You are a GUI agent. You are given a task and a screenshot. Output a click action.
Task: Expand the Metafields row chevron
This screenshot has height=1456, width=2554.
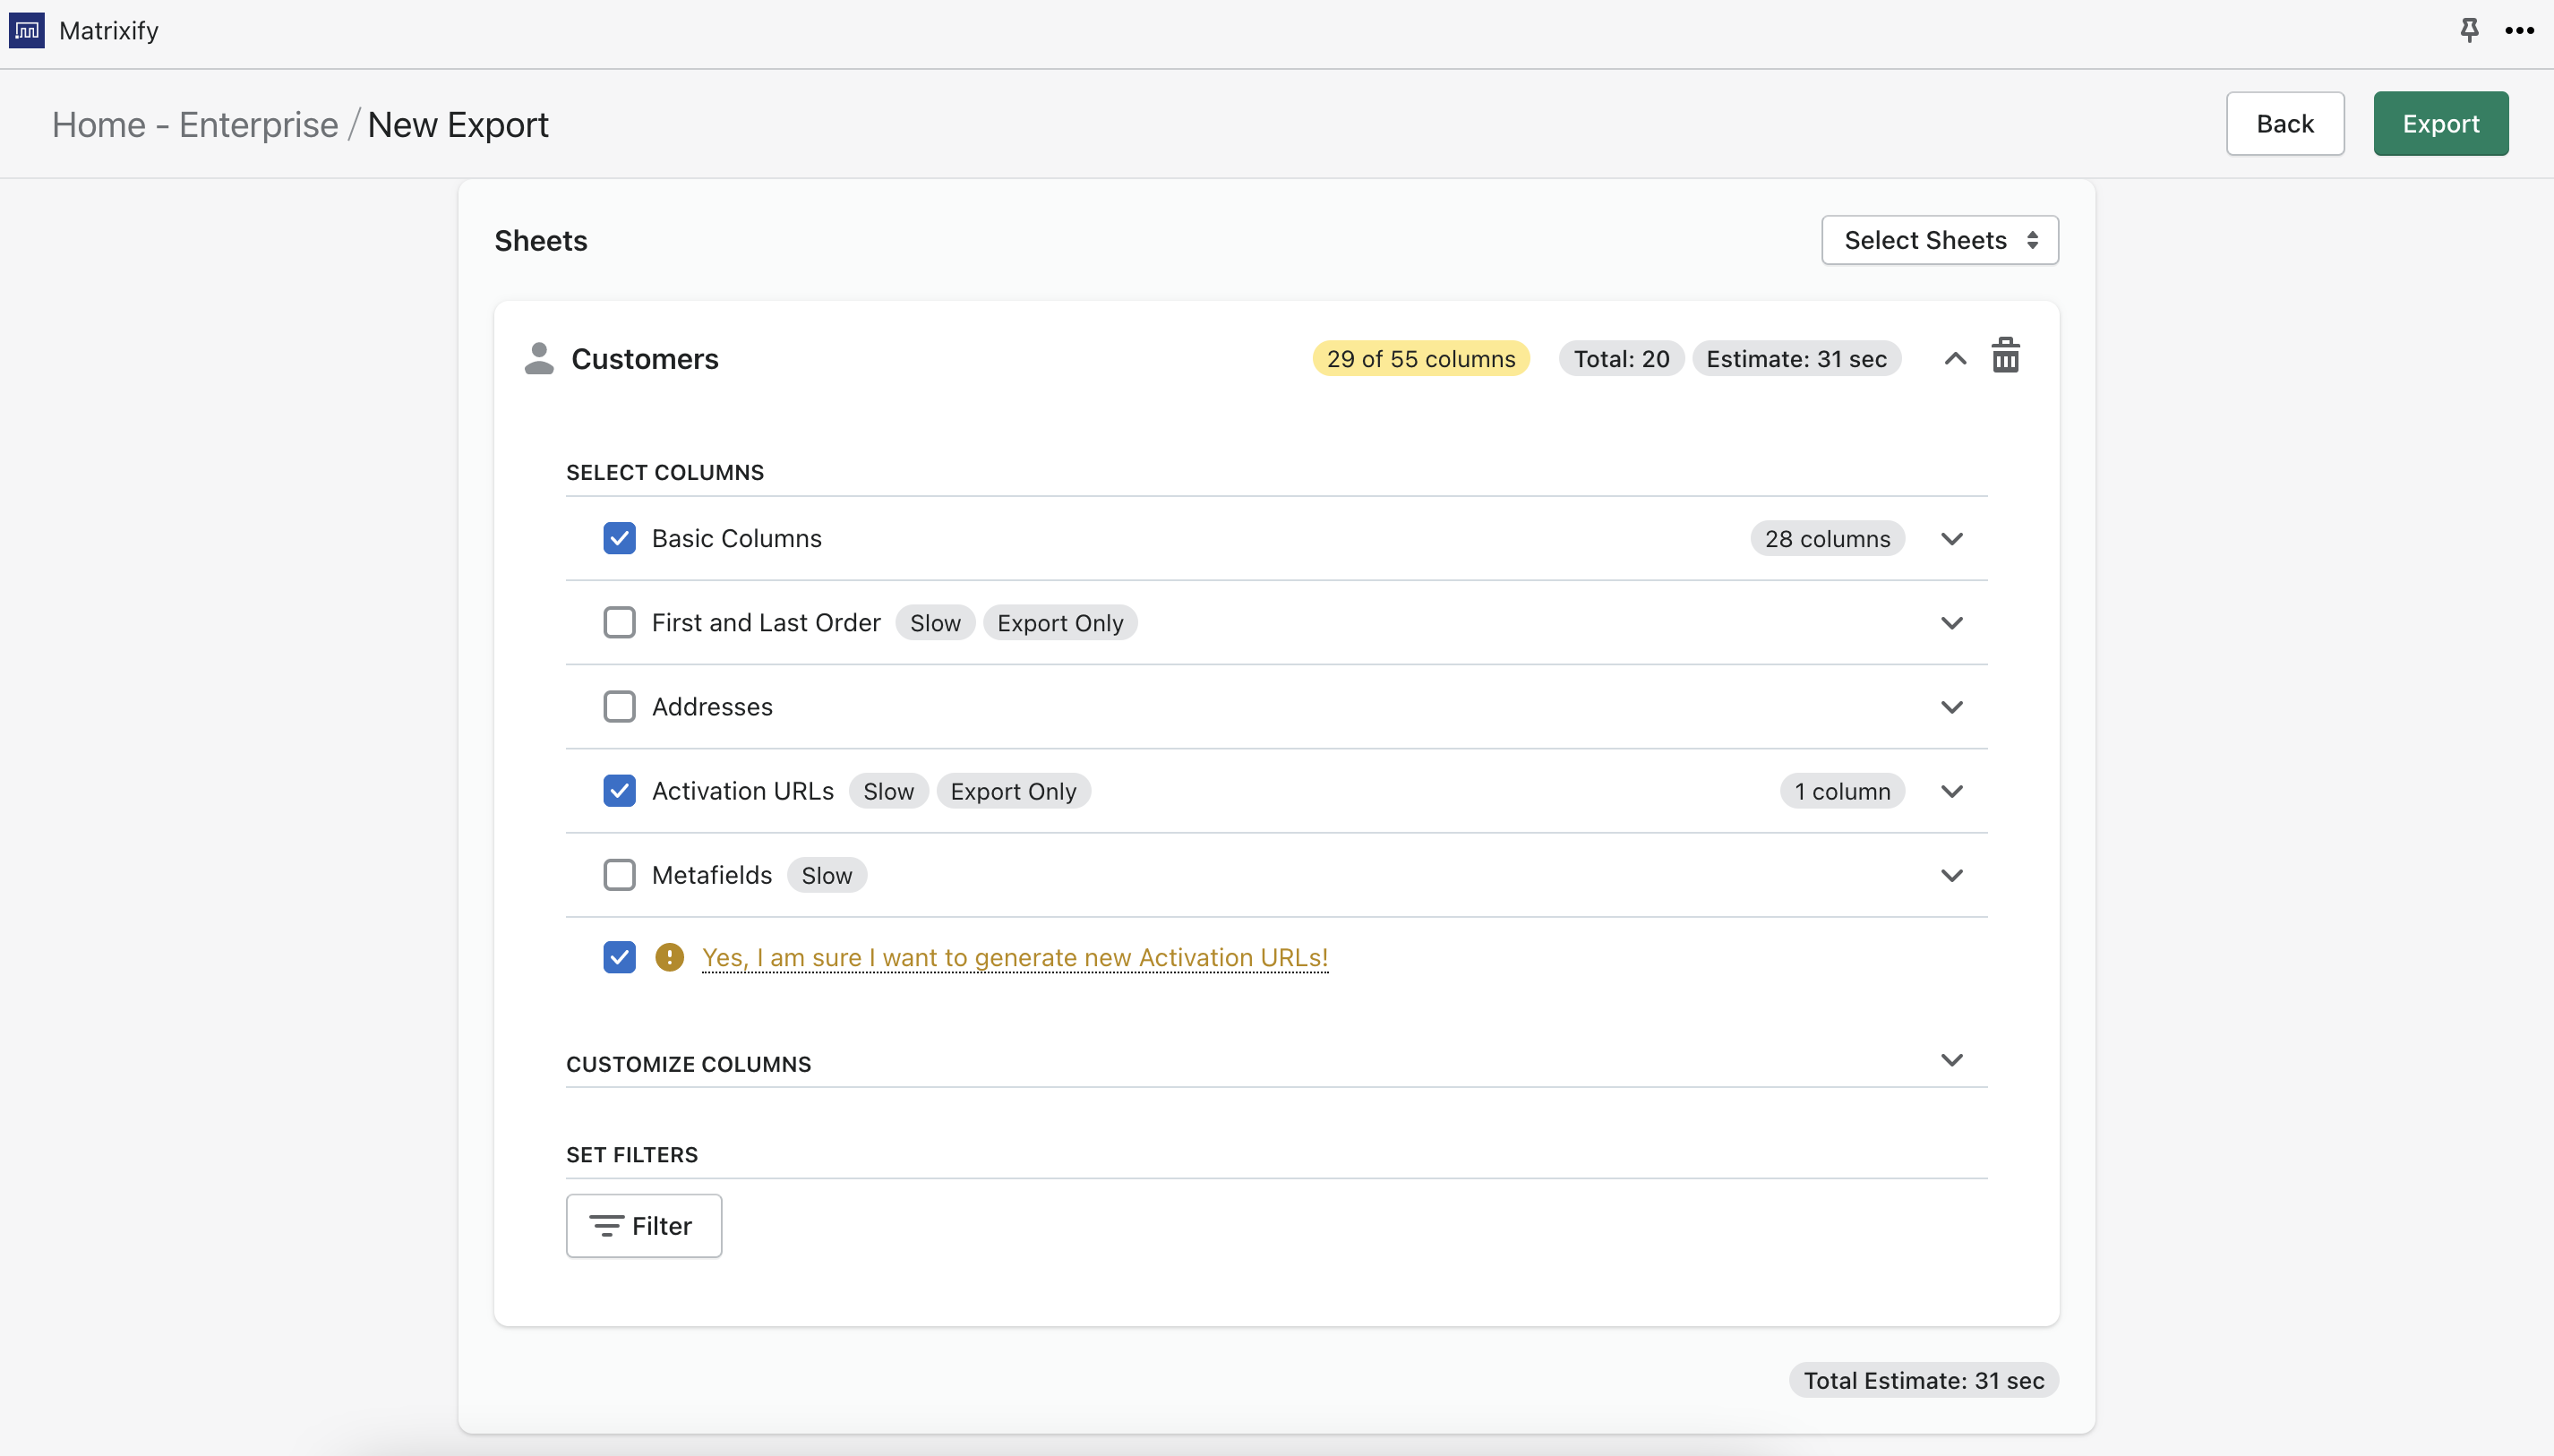pyautogui.click(x=1951, y=875)
